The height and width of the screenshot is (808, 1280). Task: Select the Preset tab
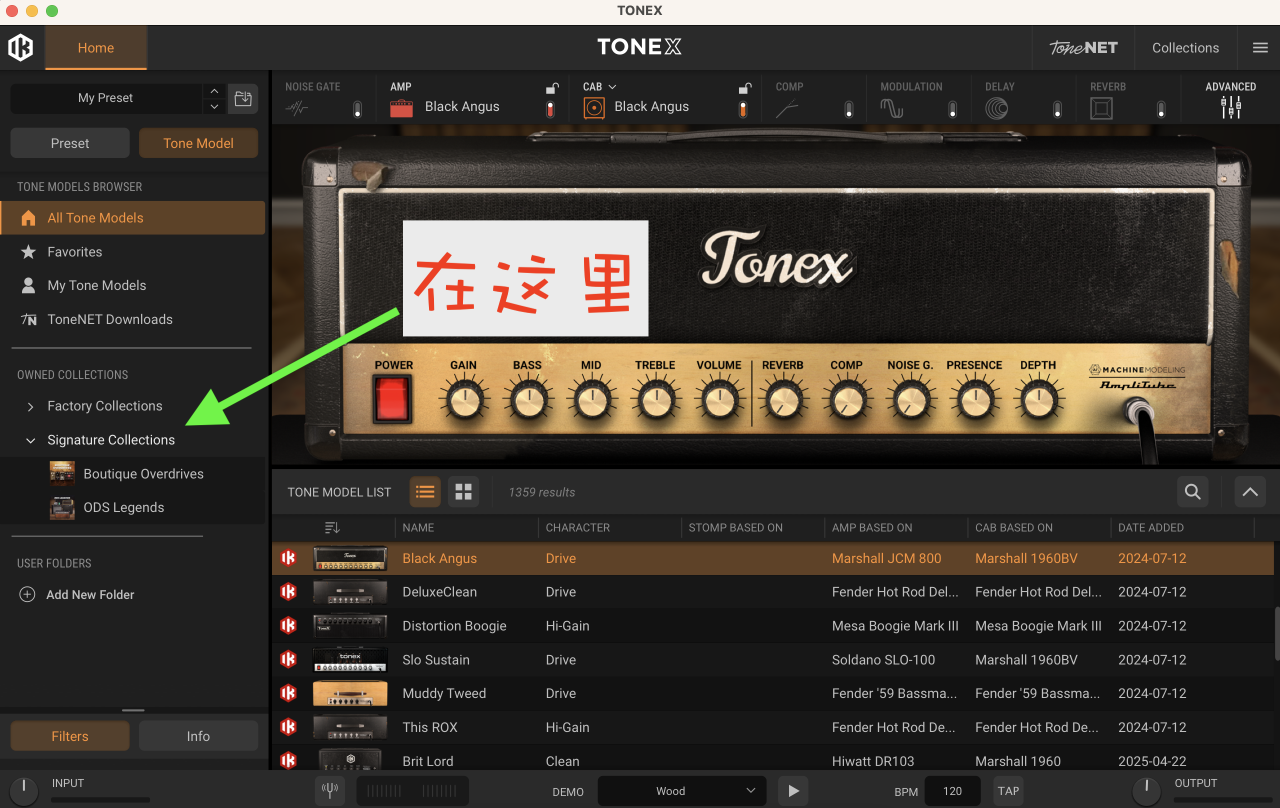[70, 143]
